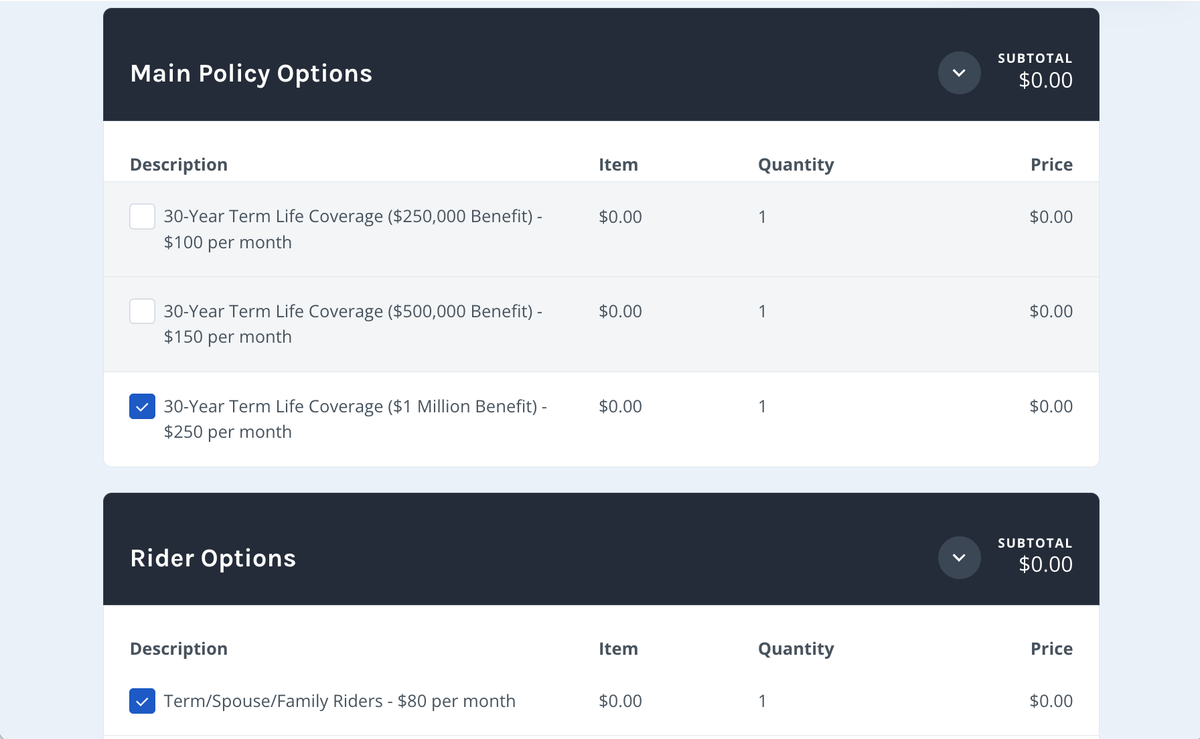
Task: Uncheck Term/Spouse/Family Riders option
Action: click(x=142, y=701)
